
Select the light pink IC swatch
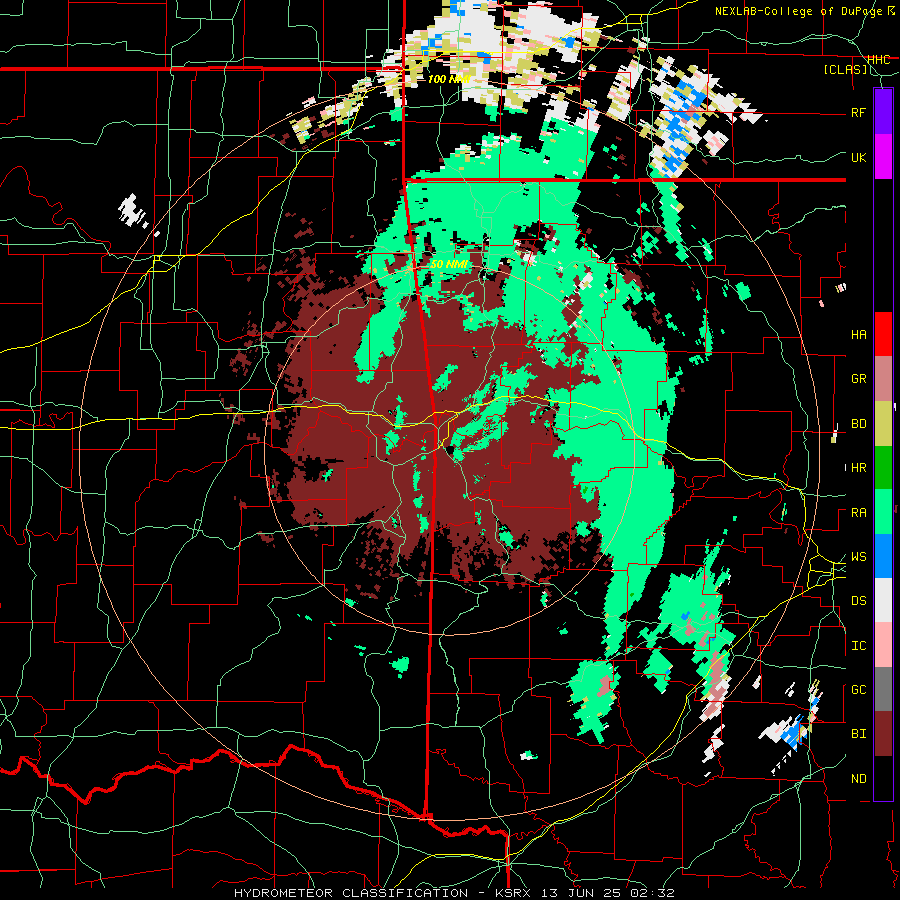click(883, 645)
